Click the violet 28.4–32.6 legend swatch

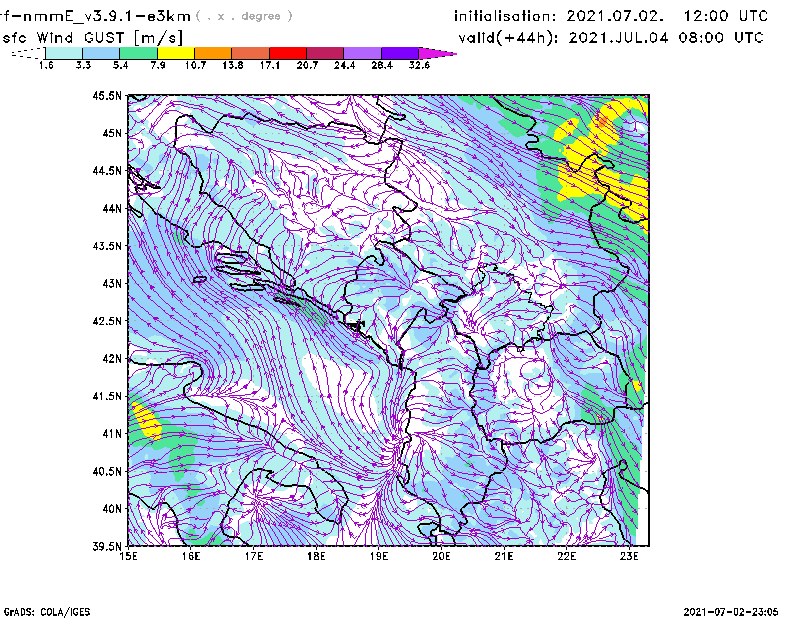400,53
